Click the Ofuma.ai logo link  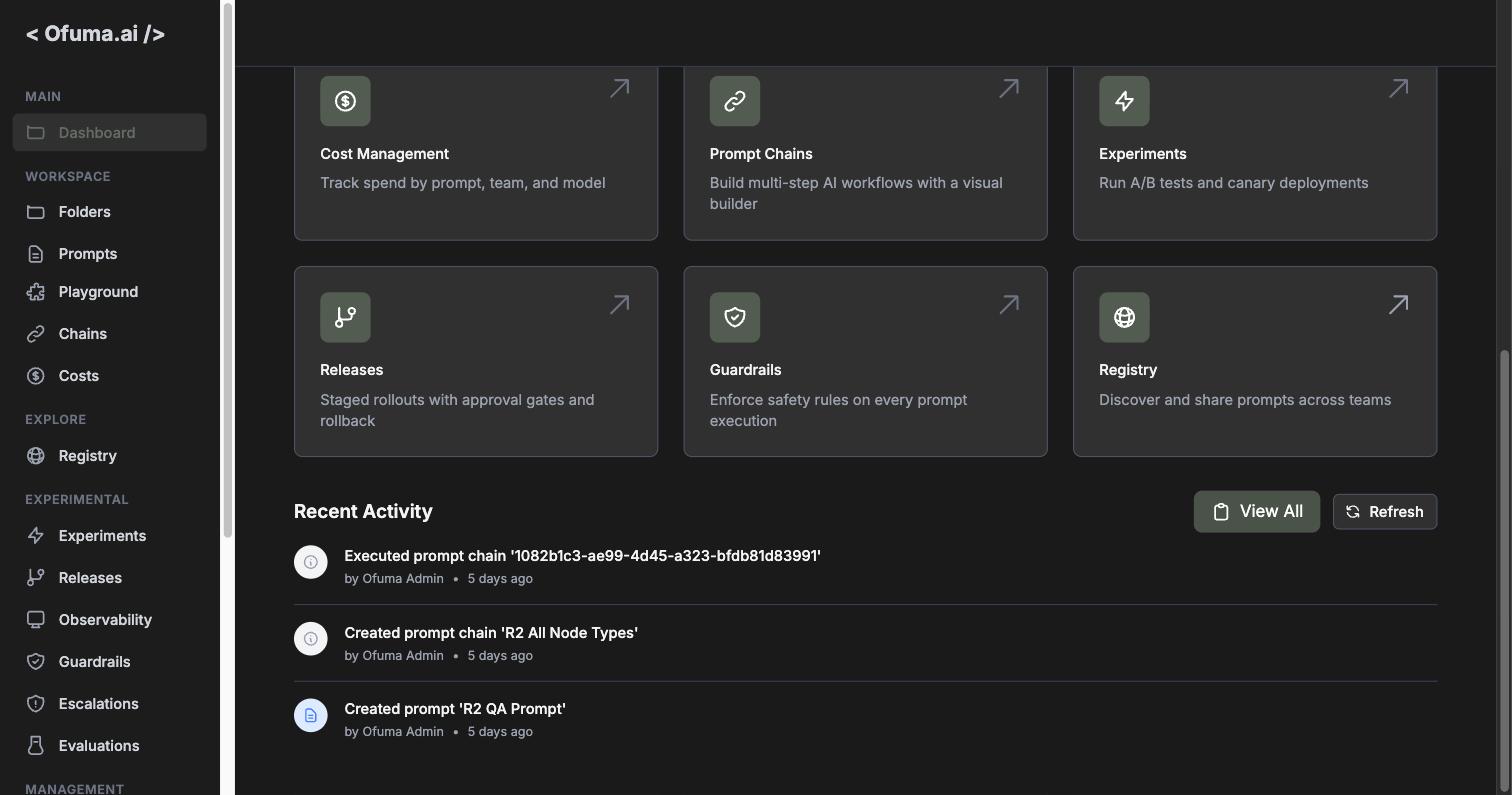point(95,34)
